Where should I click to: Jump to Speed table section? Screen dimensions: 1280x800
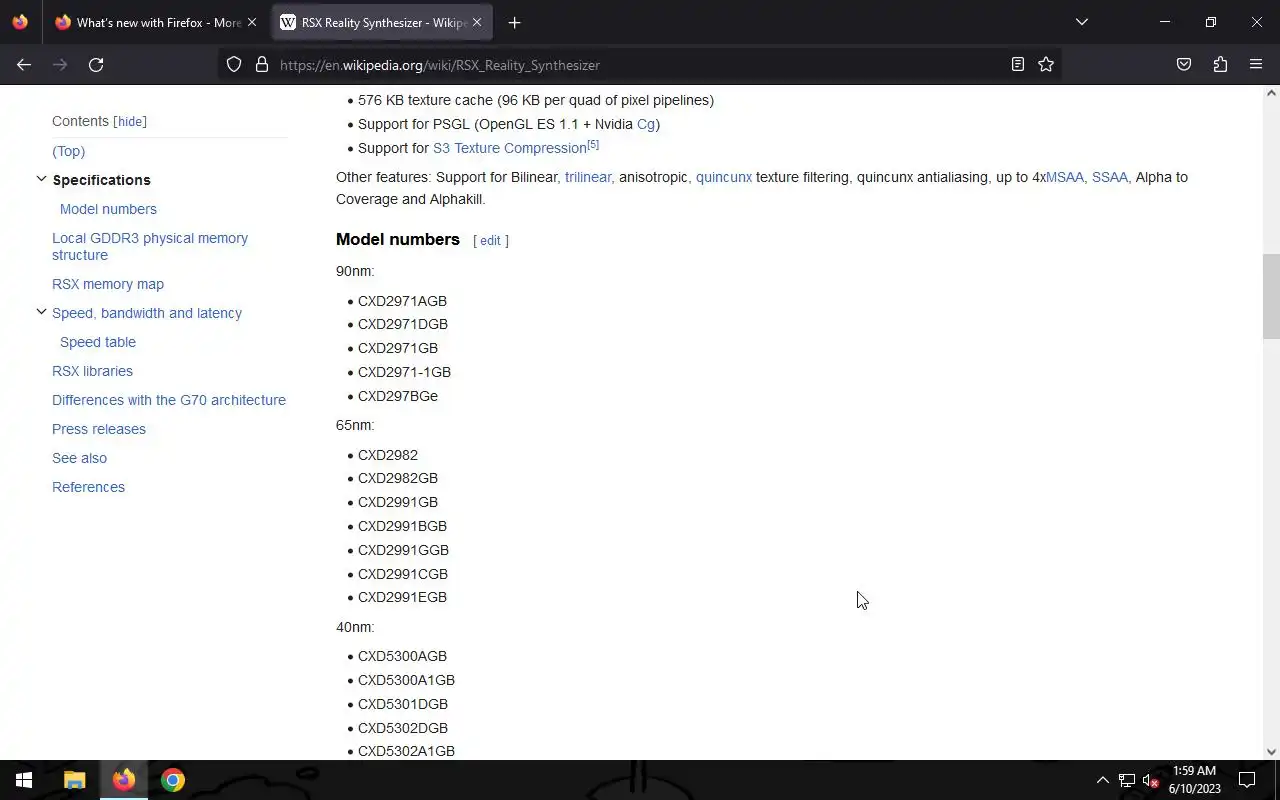tap(98, 342)
